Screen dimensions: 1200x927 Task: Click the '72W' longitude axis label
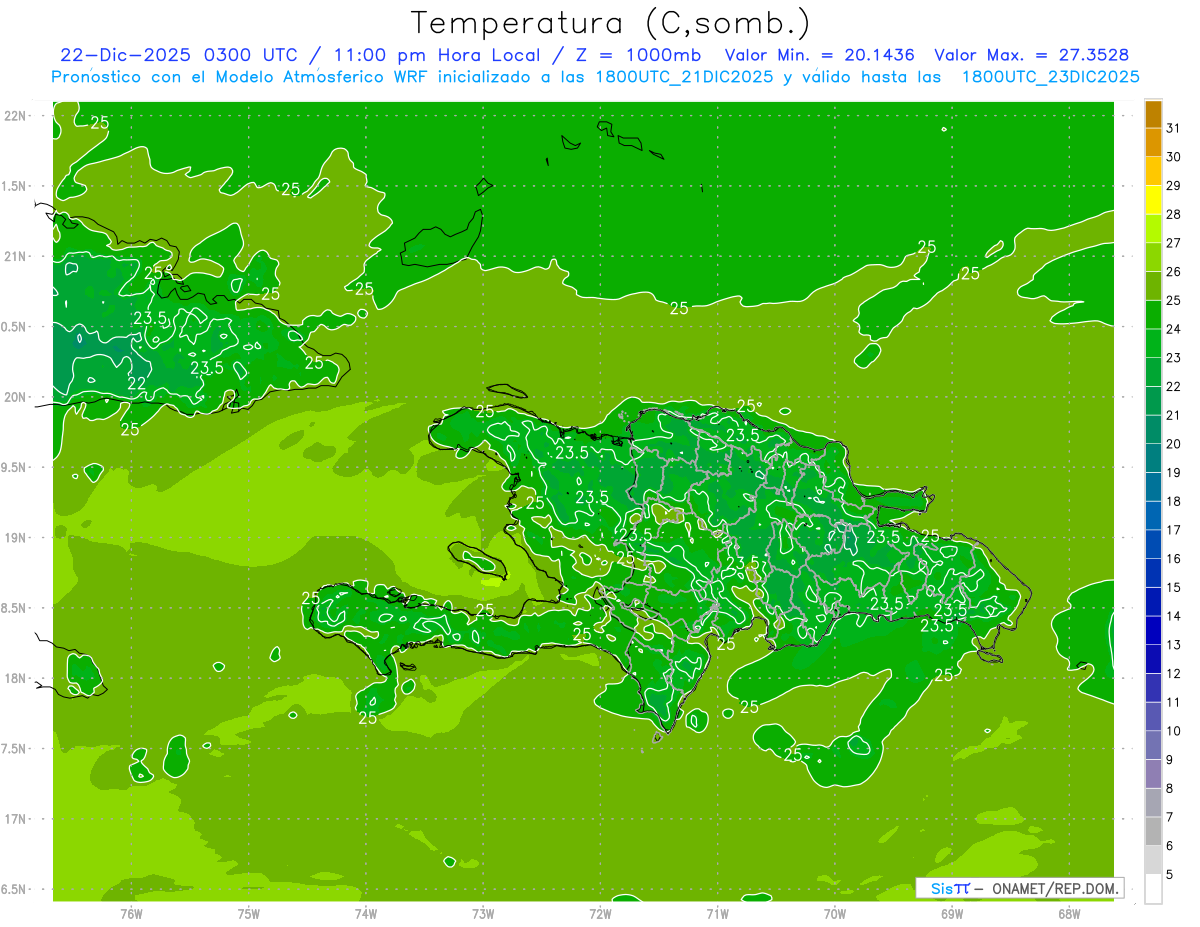(x=600, y=914)
